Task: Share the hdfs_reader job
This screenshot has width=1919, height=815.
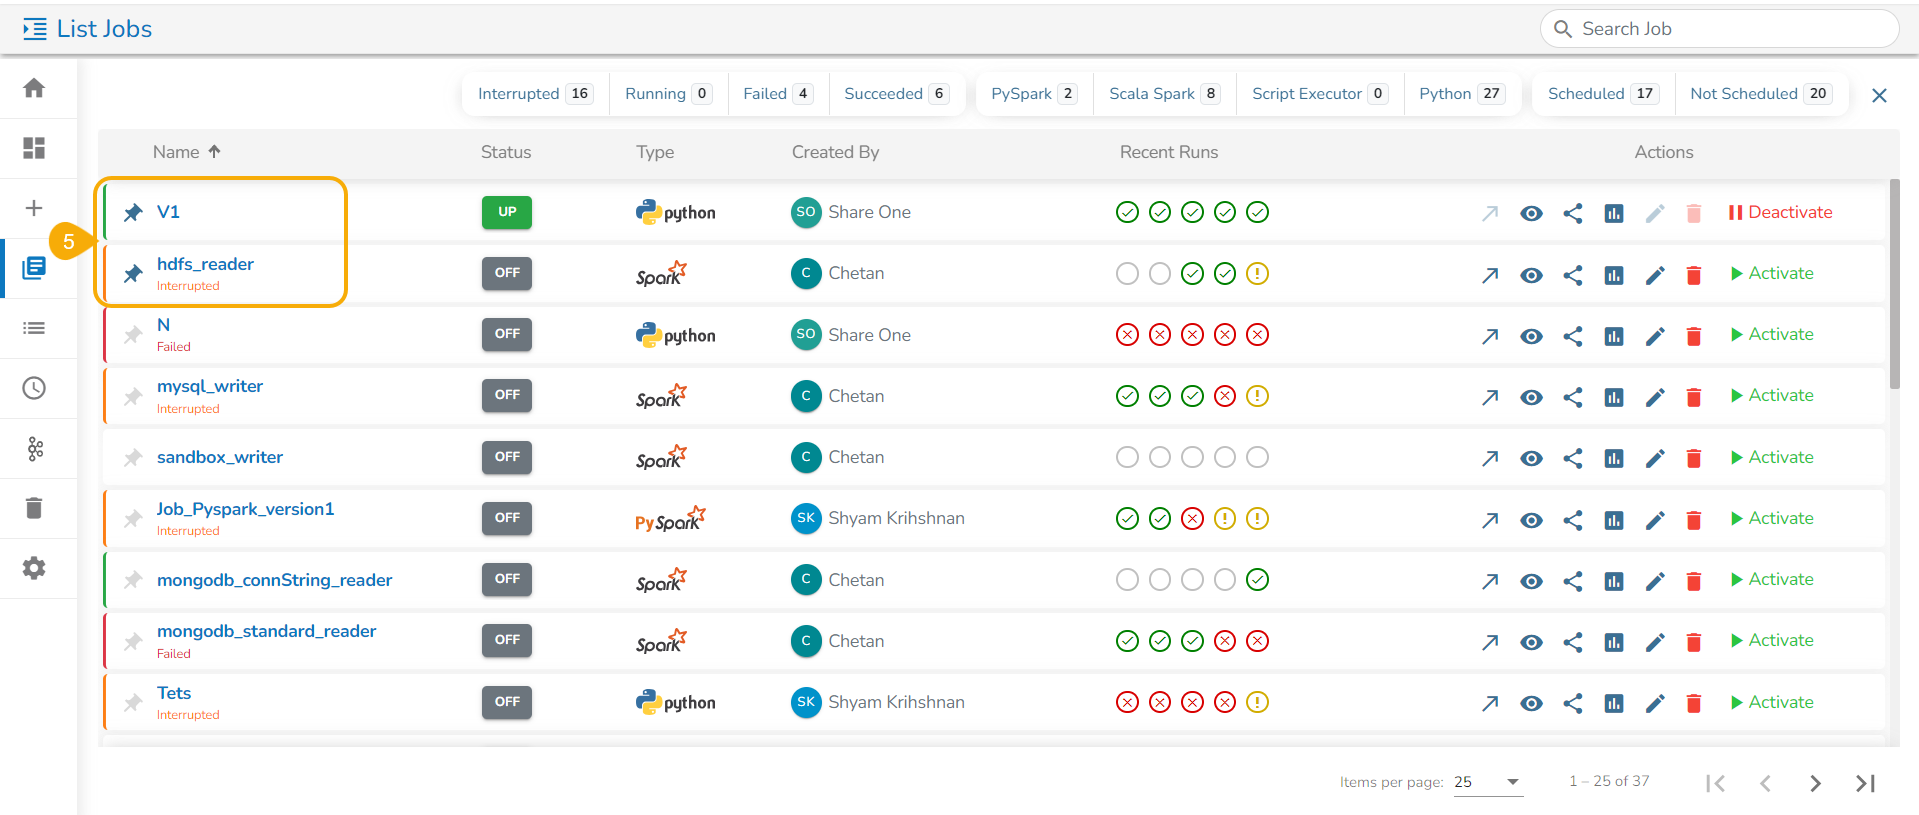Action: pyautogui.click(x=1573, y=275)
